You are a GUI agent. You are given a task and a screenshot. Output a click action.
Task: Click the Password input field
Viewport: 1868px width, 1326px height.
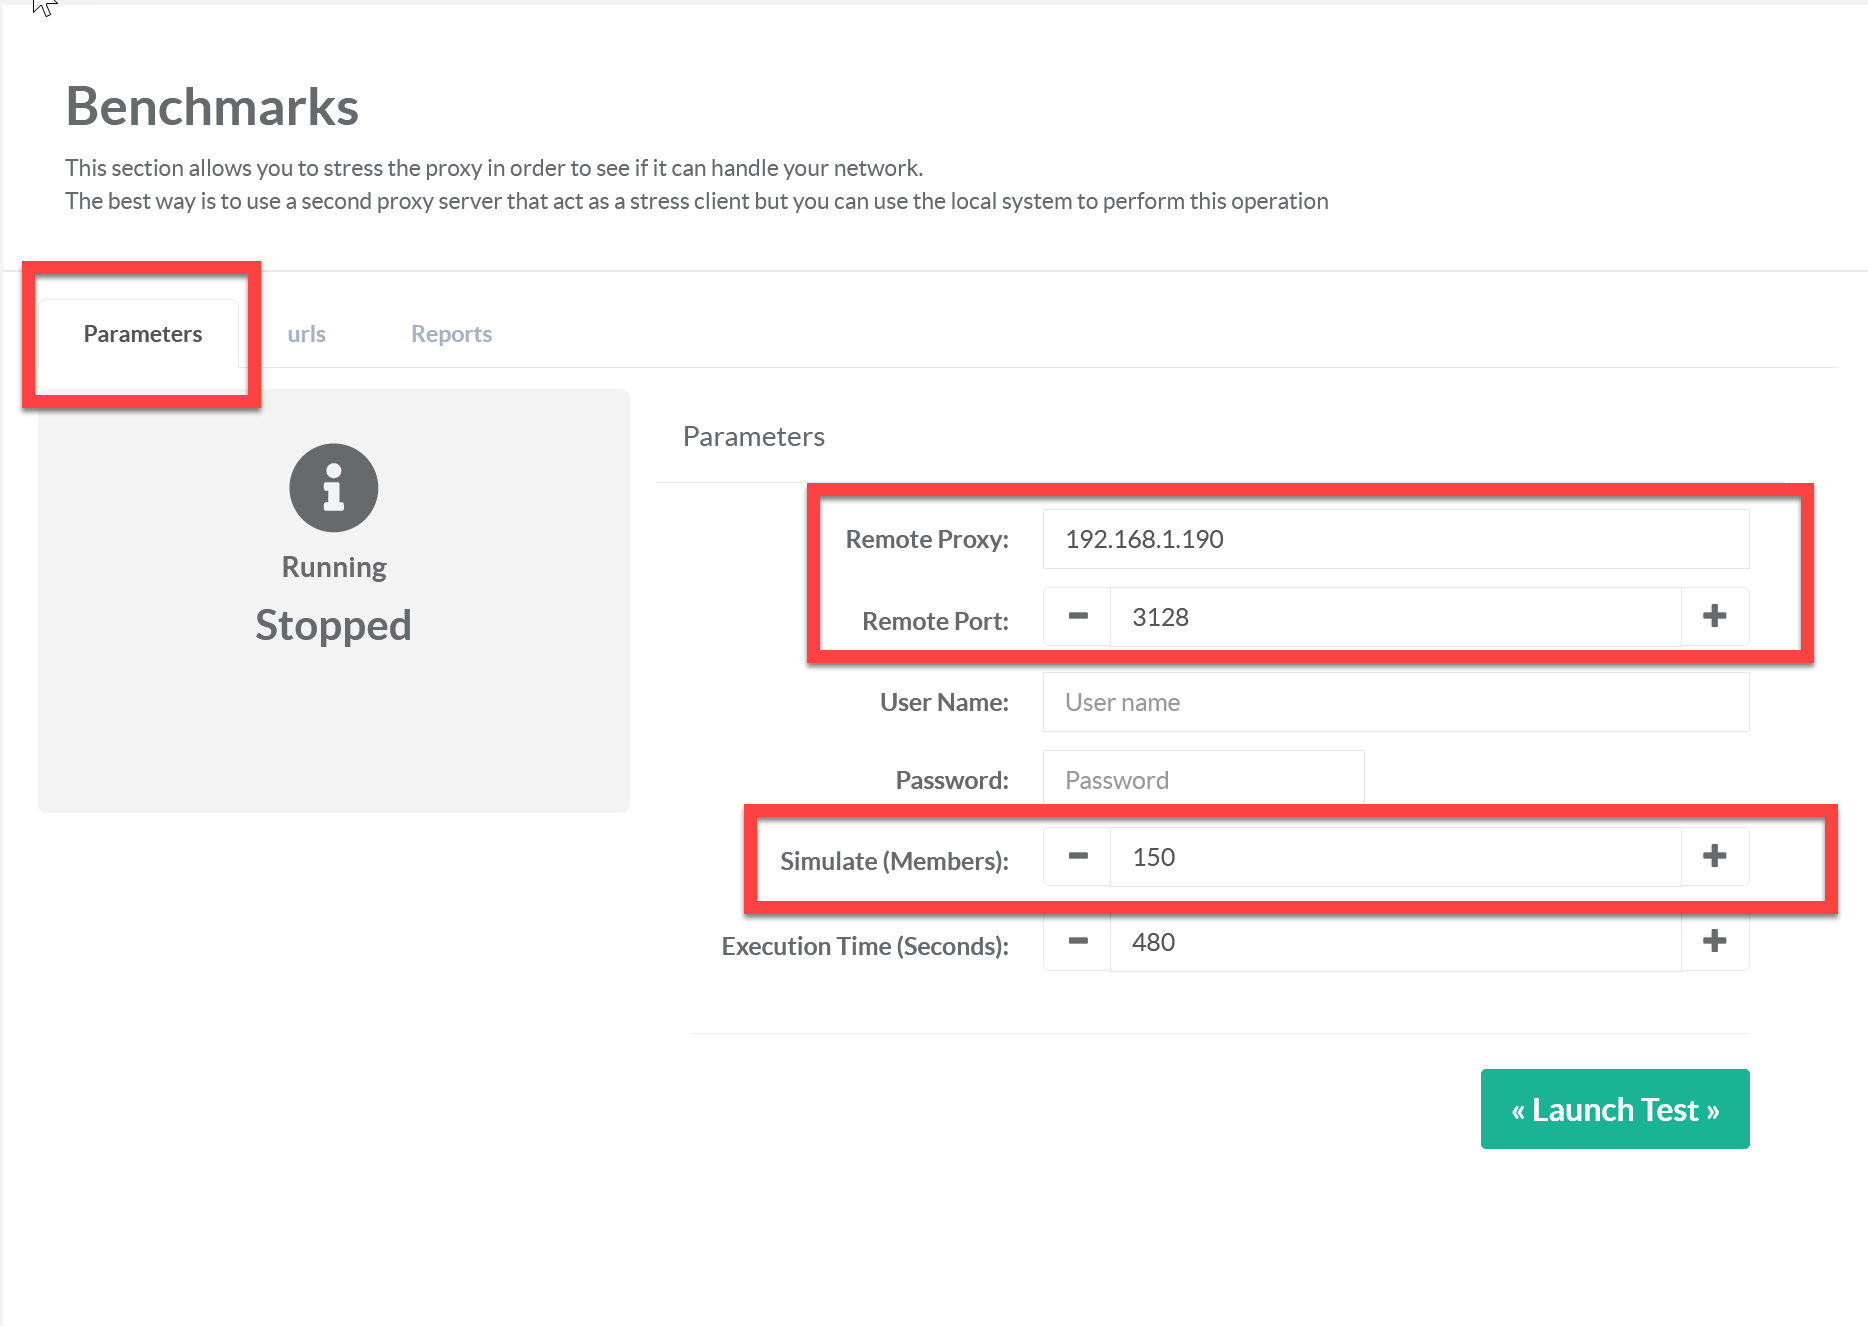[1203, 780]
